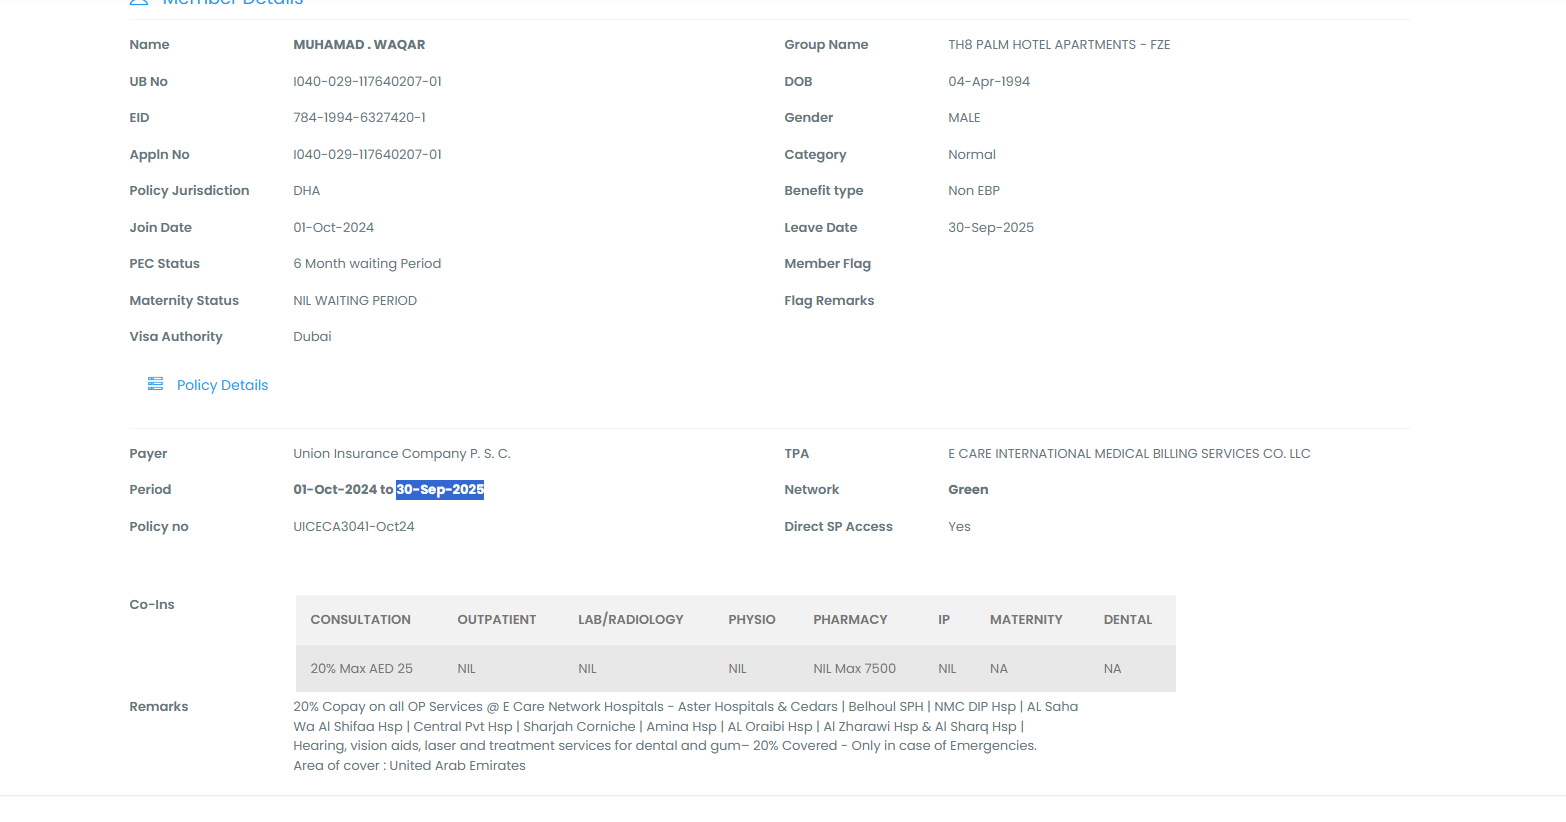Click the OUTPATIENT column header
This screenshot has width=1566, height=822.
click(497, 620)
